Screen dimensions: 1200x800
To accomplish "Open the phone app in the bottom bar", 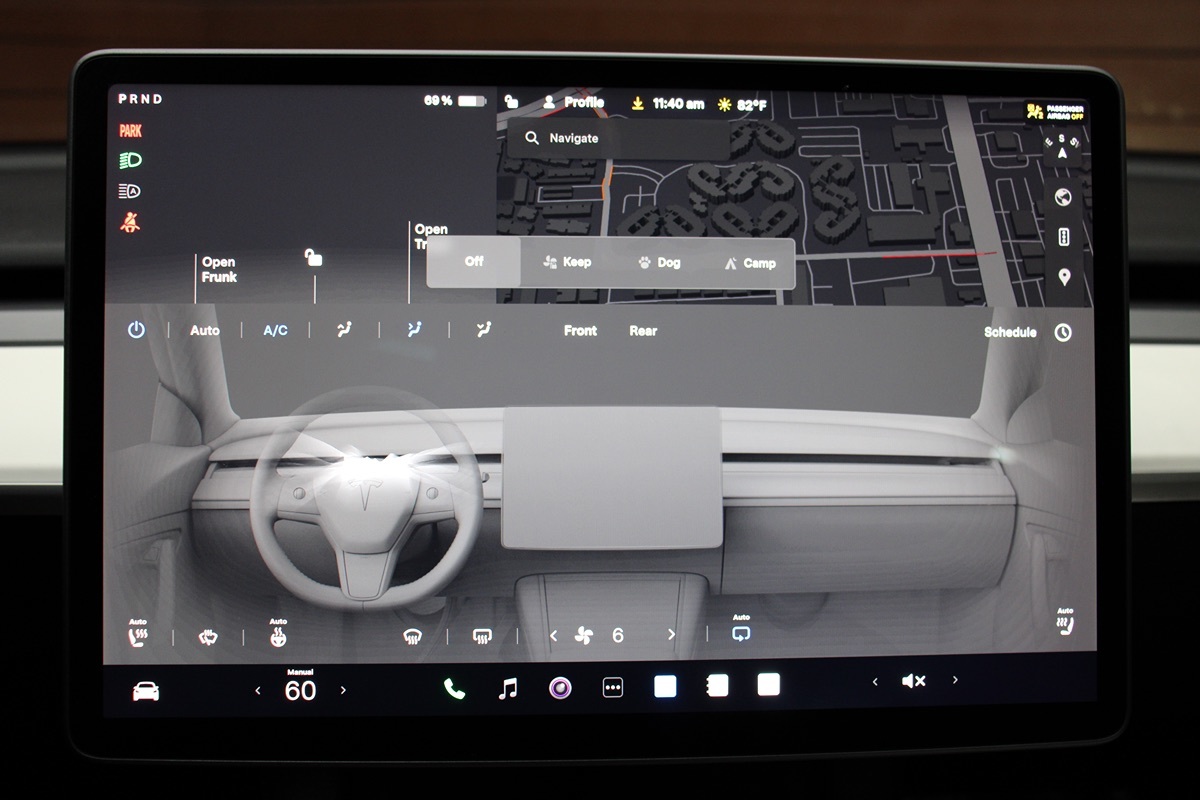I will click(454, 688).
